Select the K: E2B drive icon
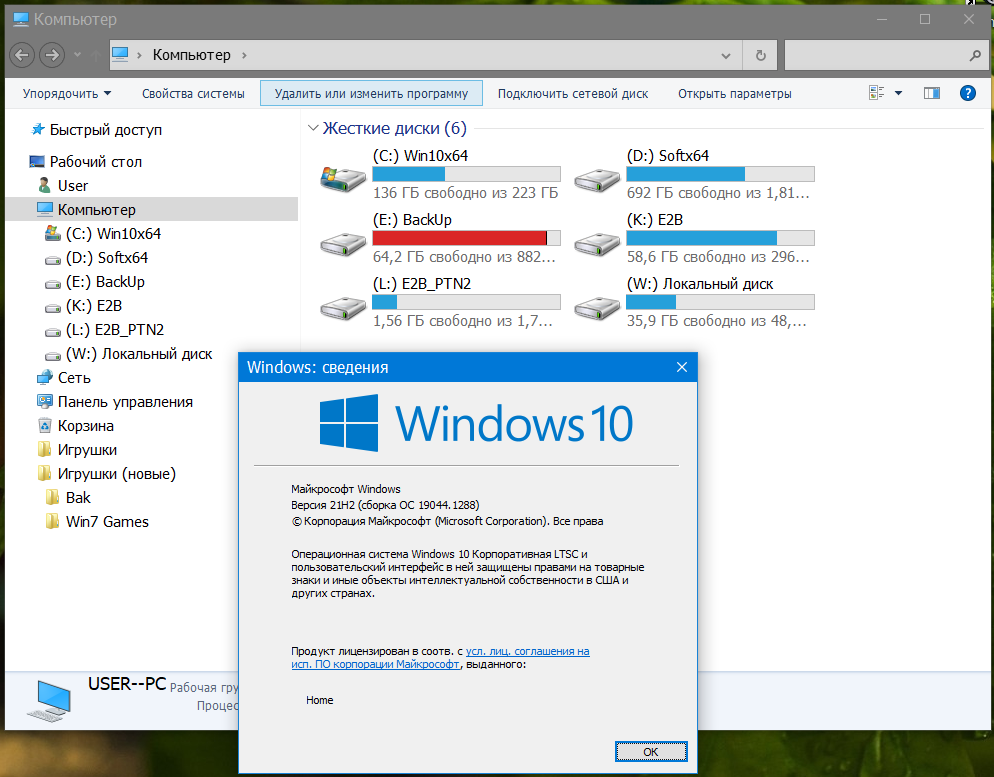The image size is (994, 777). pos(597,243)
